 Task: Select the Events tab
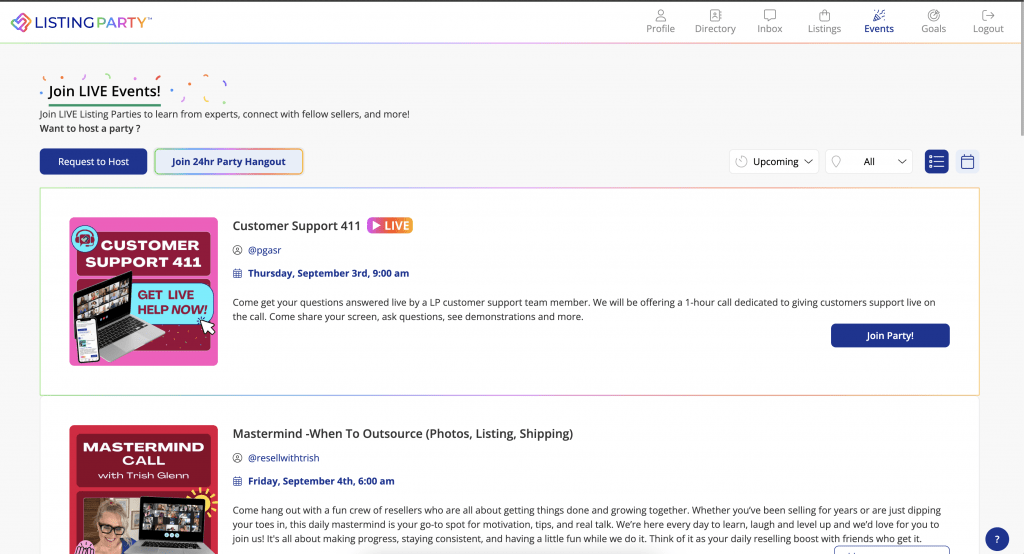pos(879,22)
